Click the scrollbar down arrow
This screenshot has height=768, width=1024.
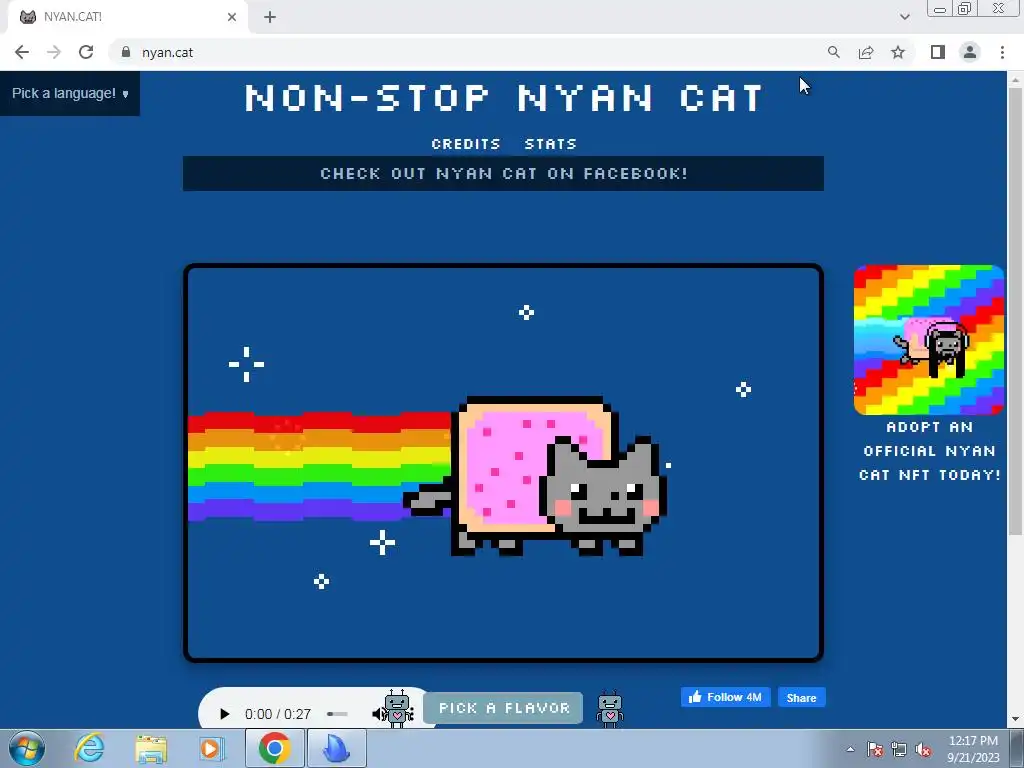1015,720
